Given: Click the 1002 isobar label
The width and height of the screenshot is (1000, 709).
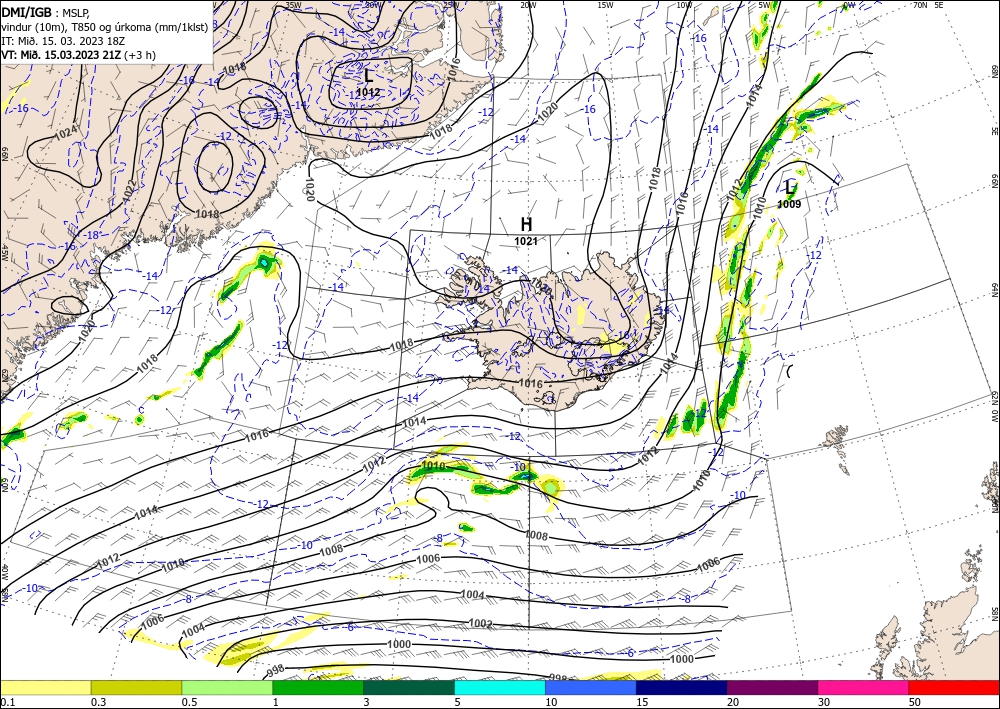Looking at the screenshot, I should coord(480,623).
